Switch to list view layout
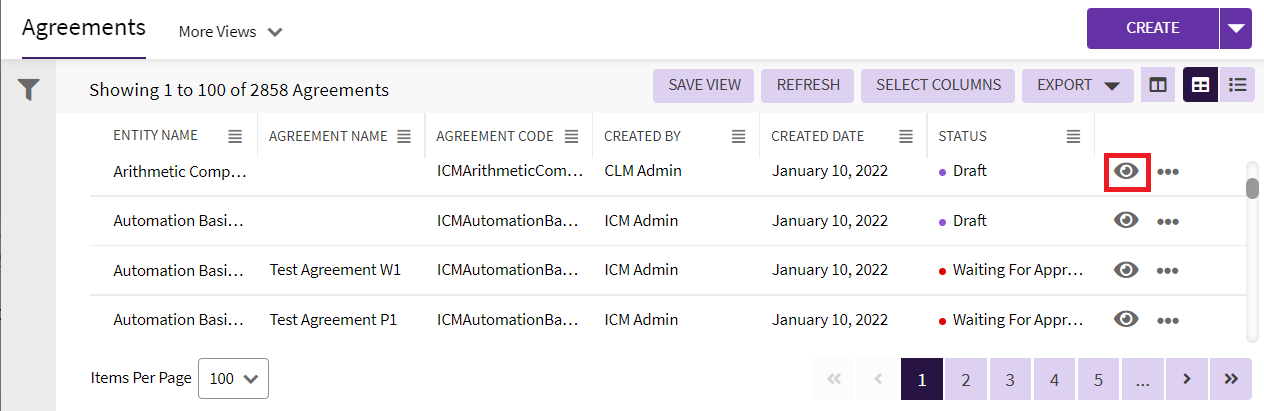Image resolution: width=1264 pixels, height=411 pixels. [1237, 86]
